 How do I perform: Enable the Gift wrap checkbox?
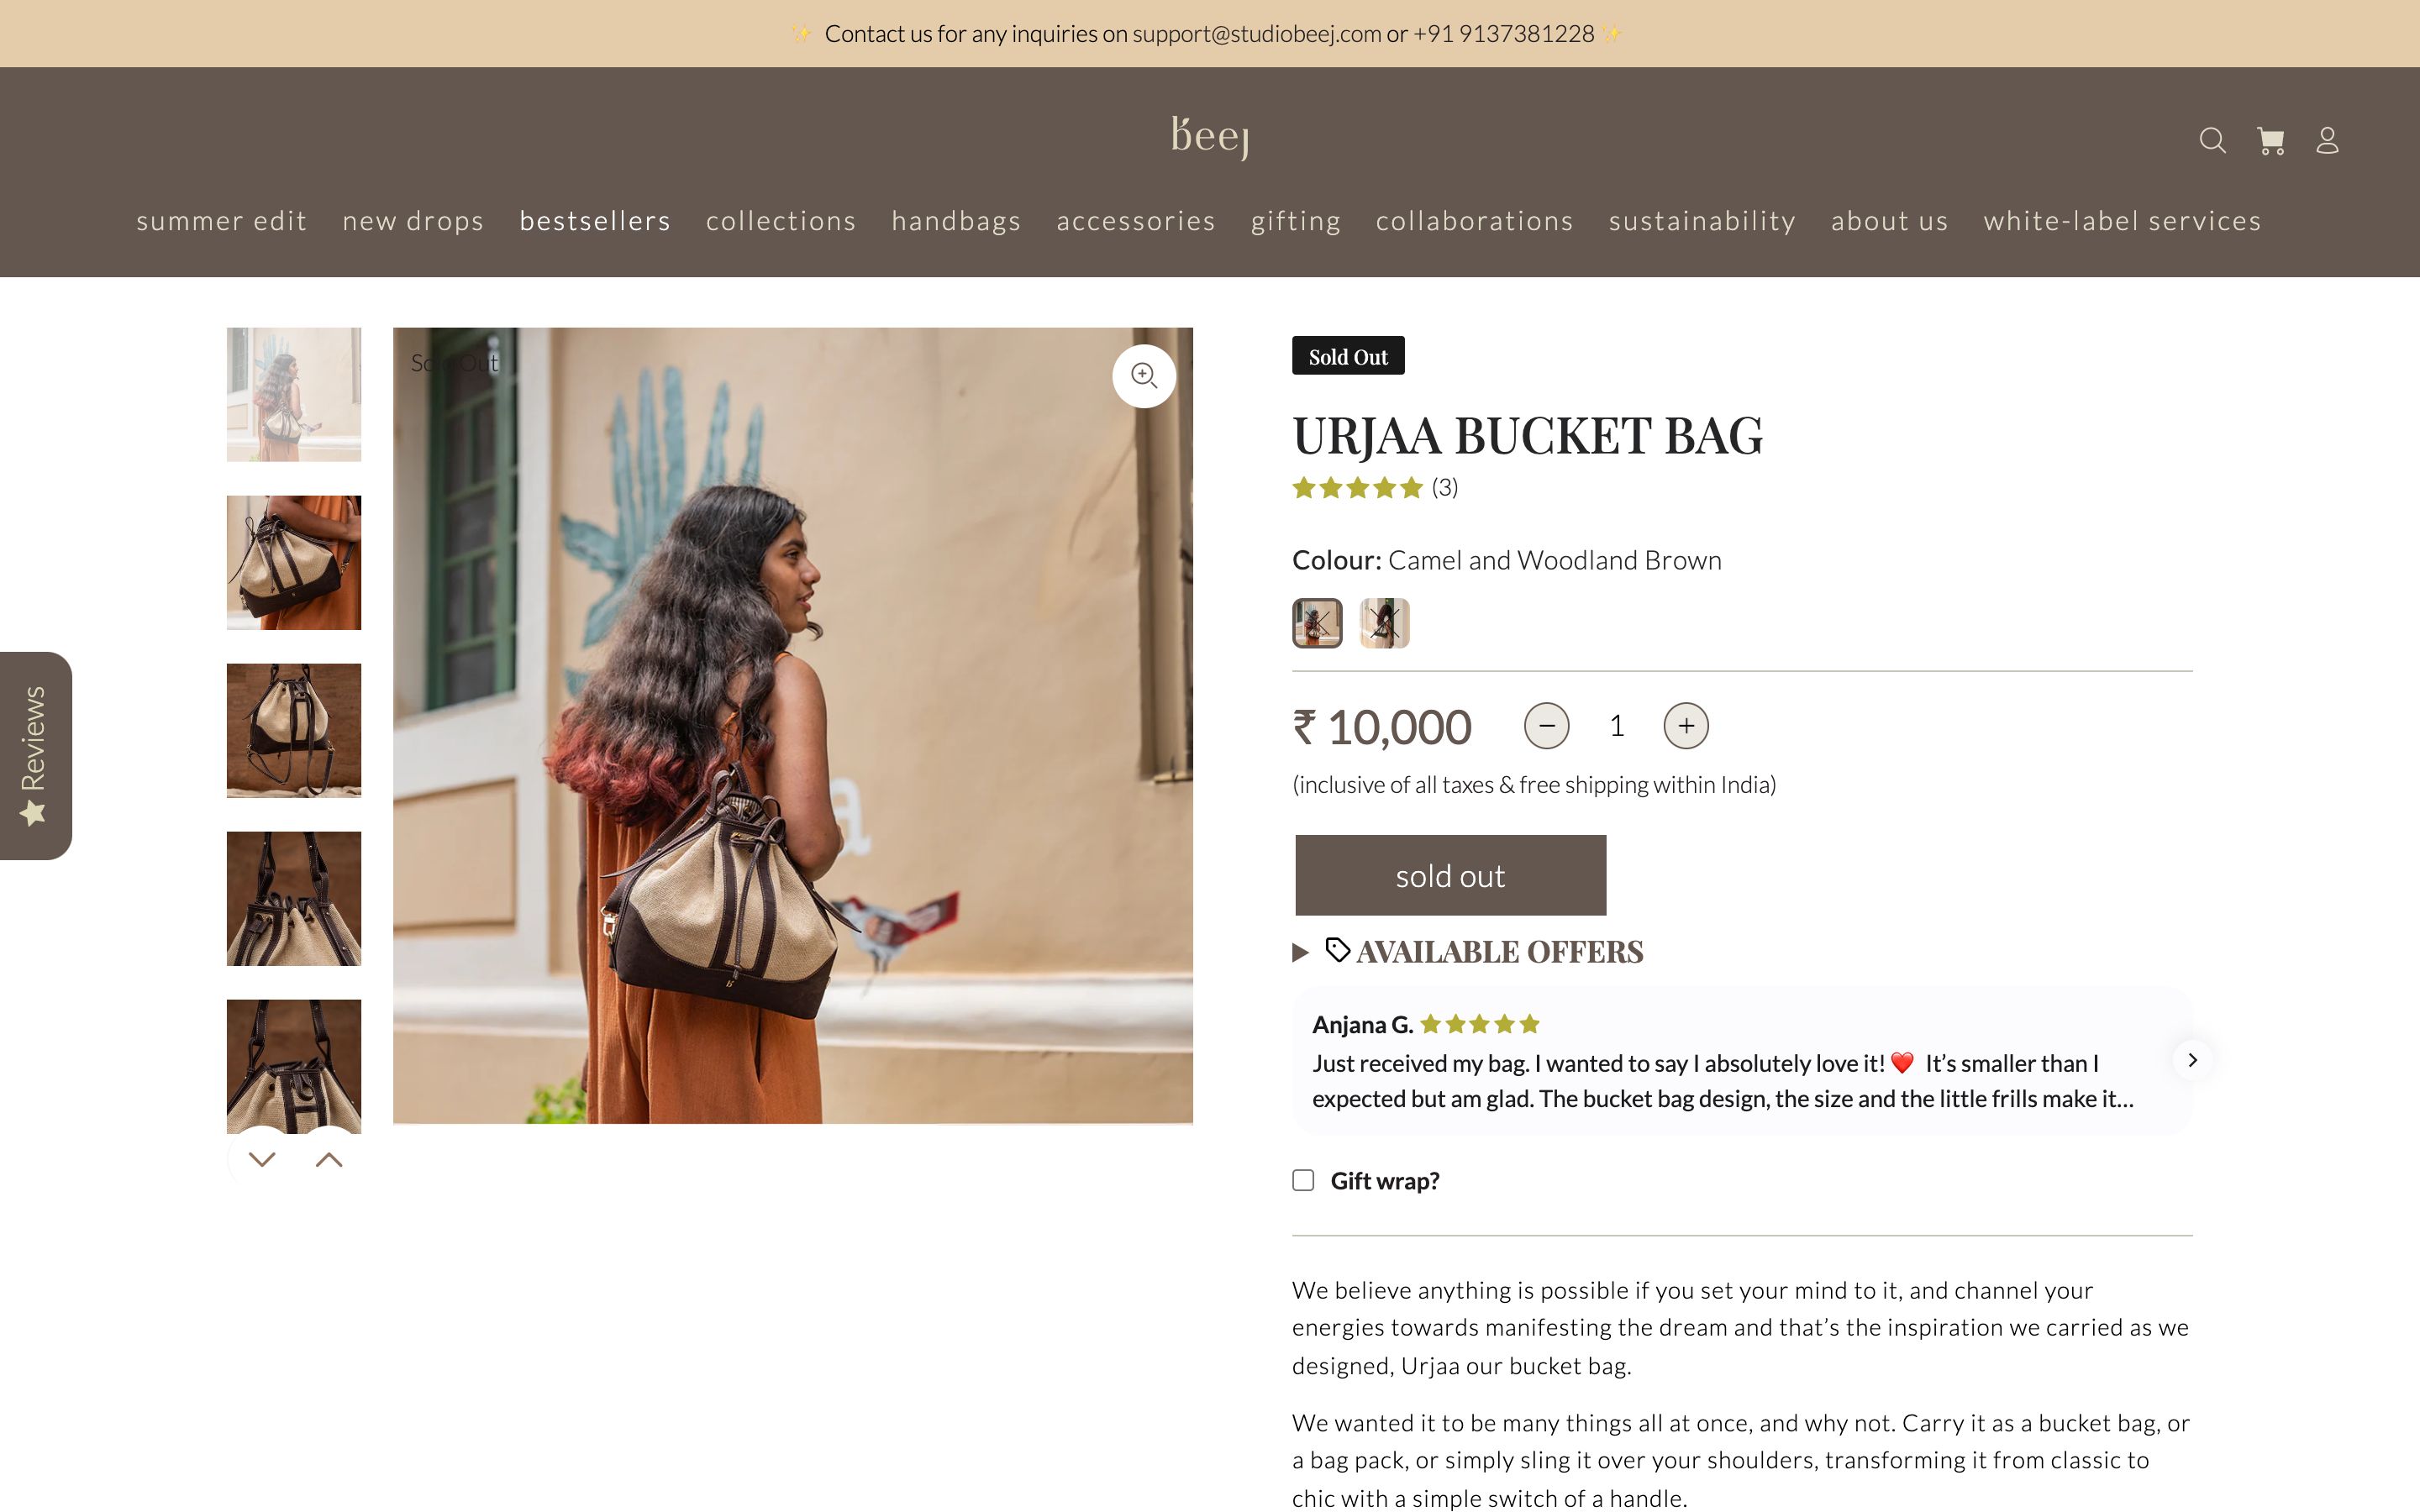click(1303, 1180)
